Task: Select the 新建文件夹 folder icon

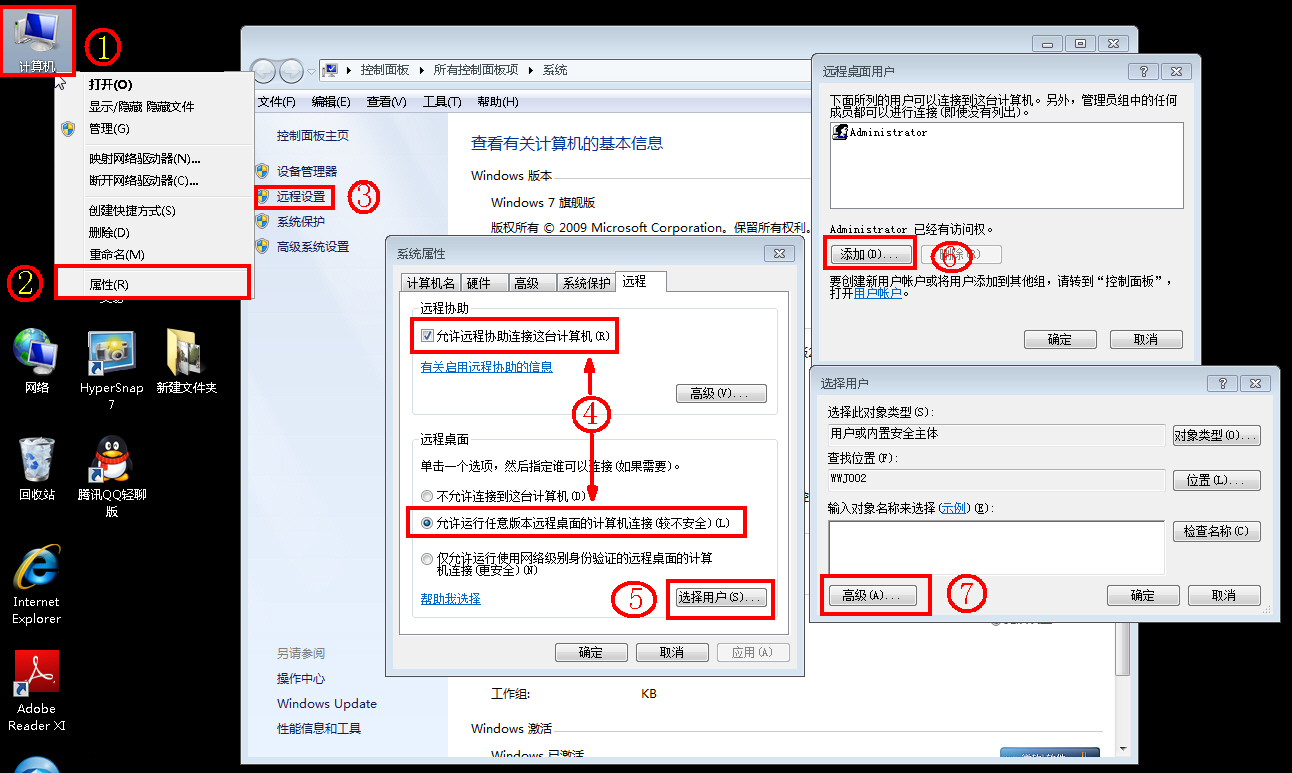Action: [x=186, y=361]
